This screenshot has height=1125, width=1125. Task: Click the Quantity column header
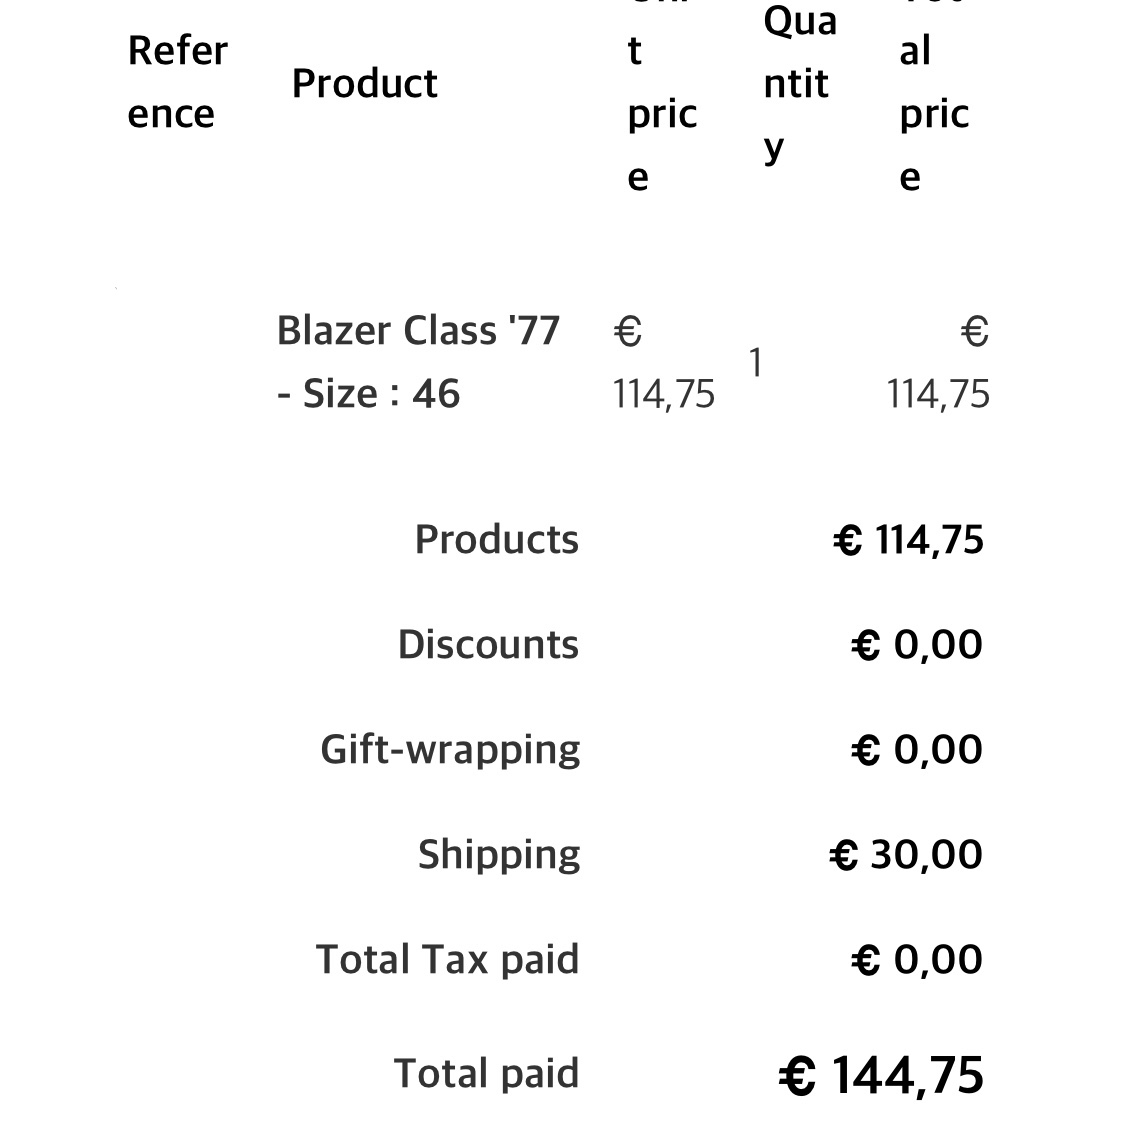point(798,83)
